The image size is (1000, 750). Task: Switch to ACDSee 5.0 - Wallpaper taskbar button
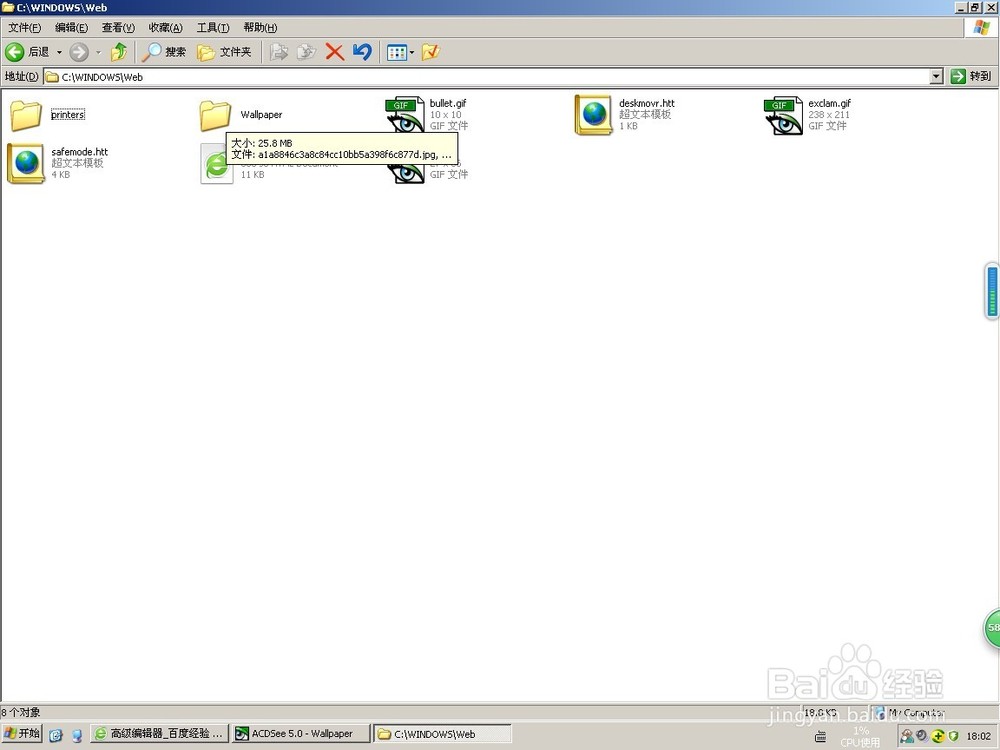point(301,734)
